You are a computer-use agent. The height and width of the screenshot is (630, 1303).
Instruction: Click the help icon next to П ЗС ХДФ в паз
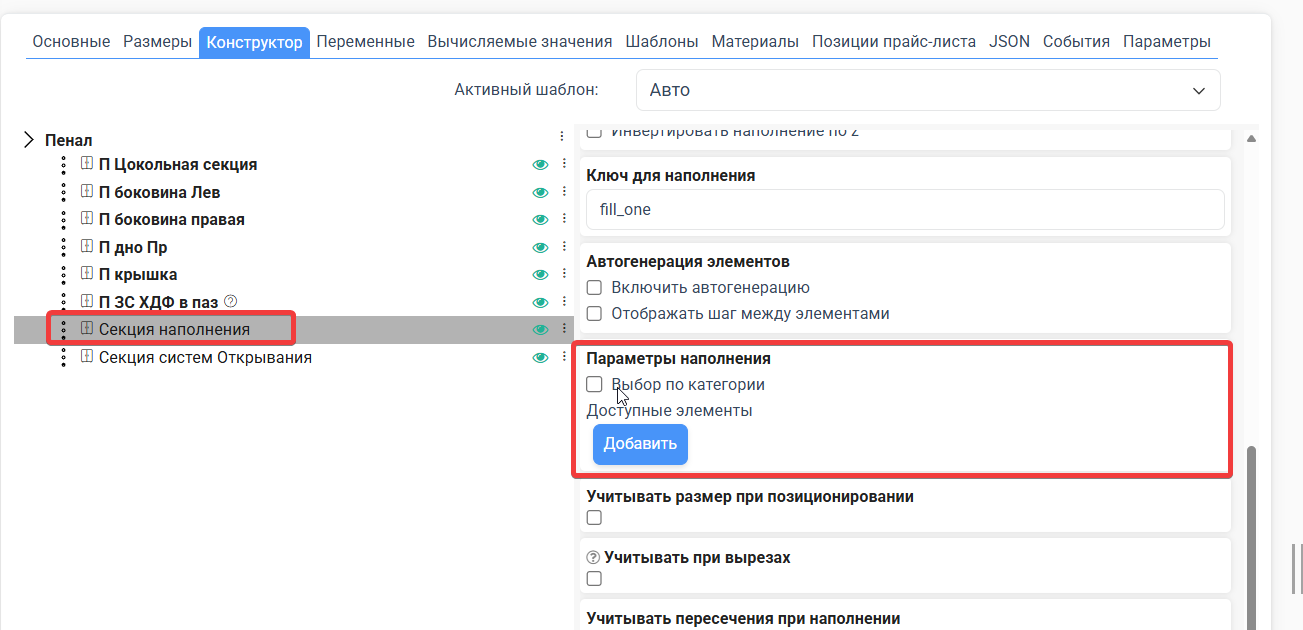click(230, 301)
